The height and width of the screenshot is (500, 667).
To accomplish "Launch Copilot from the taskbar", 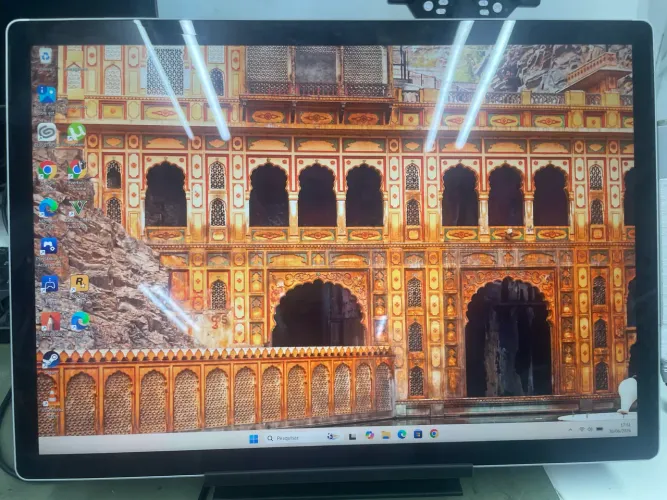I will tap(369, 435).
